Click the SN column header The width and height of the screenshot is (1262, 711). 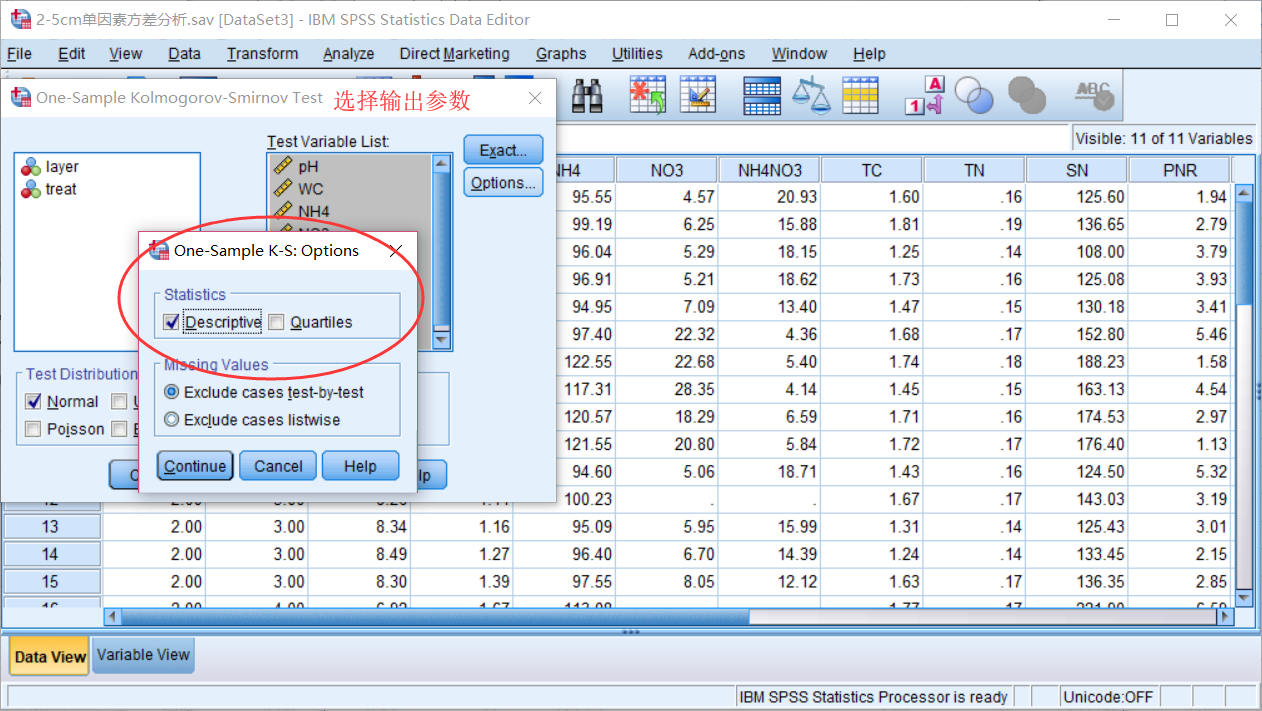[1077, 170]
